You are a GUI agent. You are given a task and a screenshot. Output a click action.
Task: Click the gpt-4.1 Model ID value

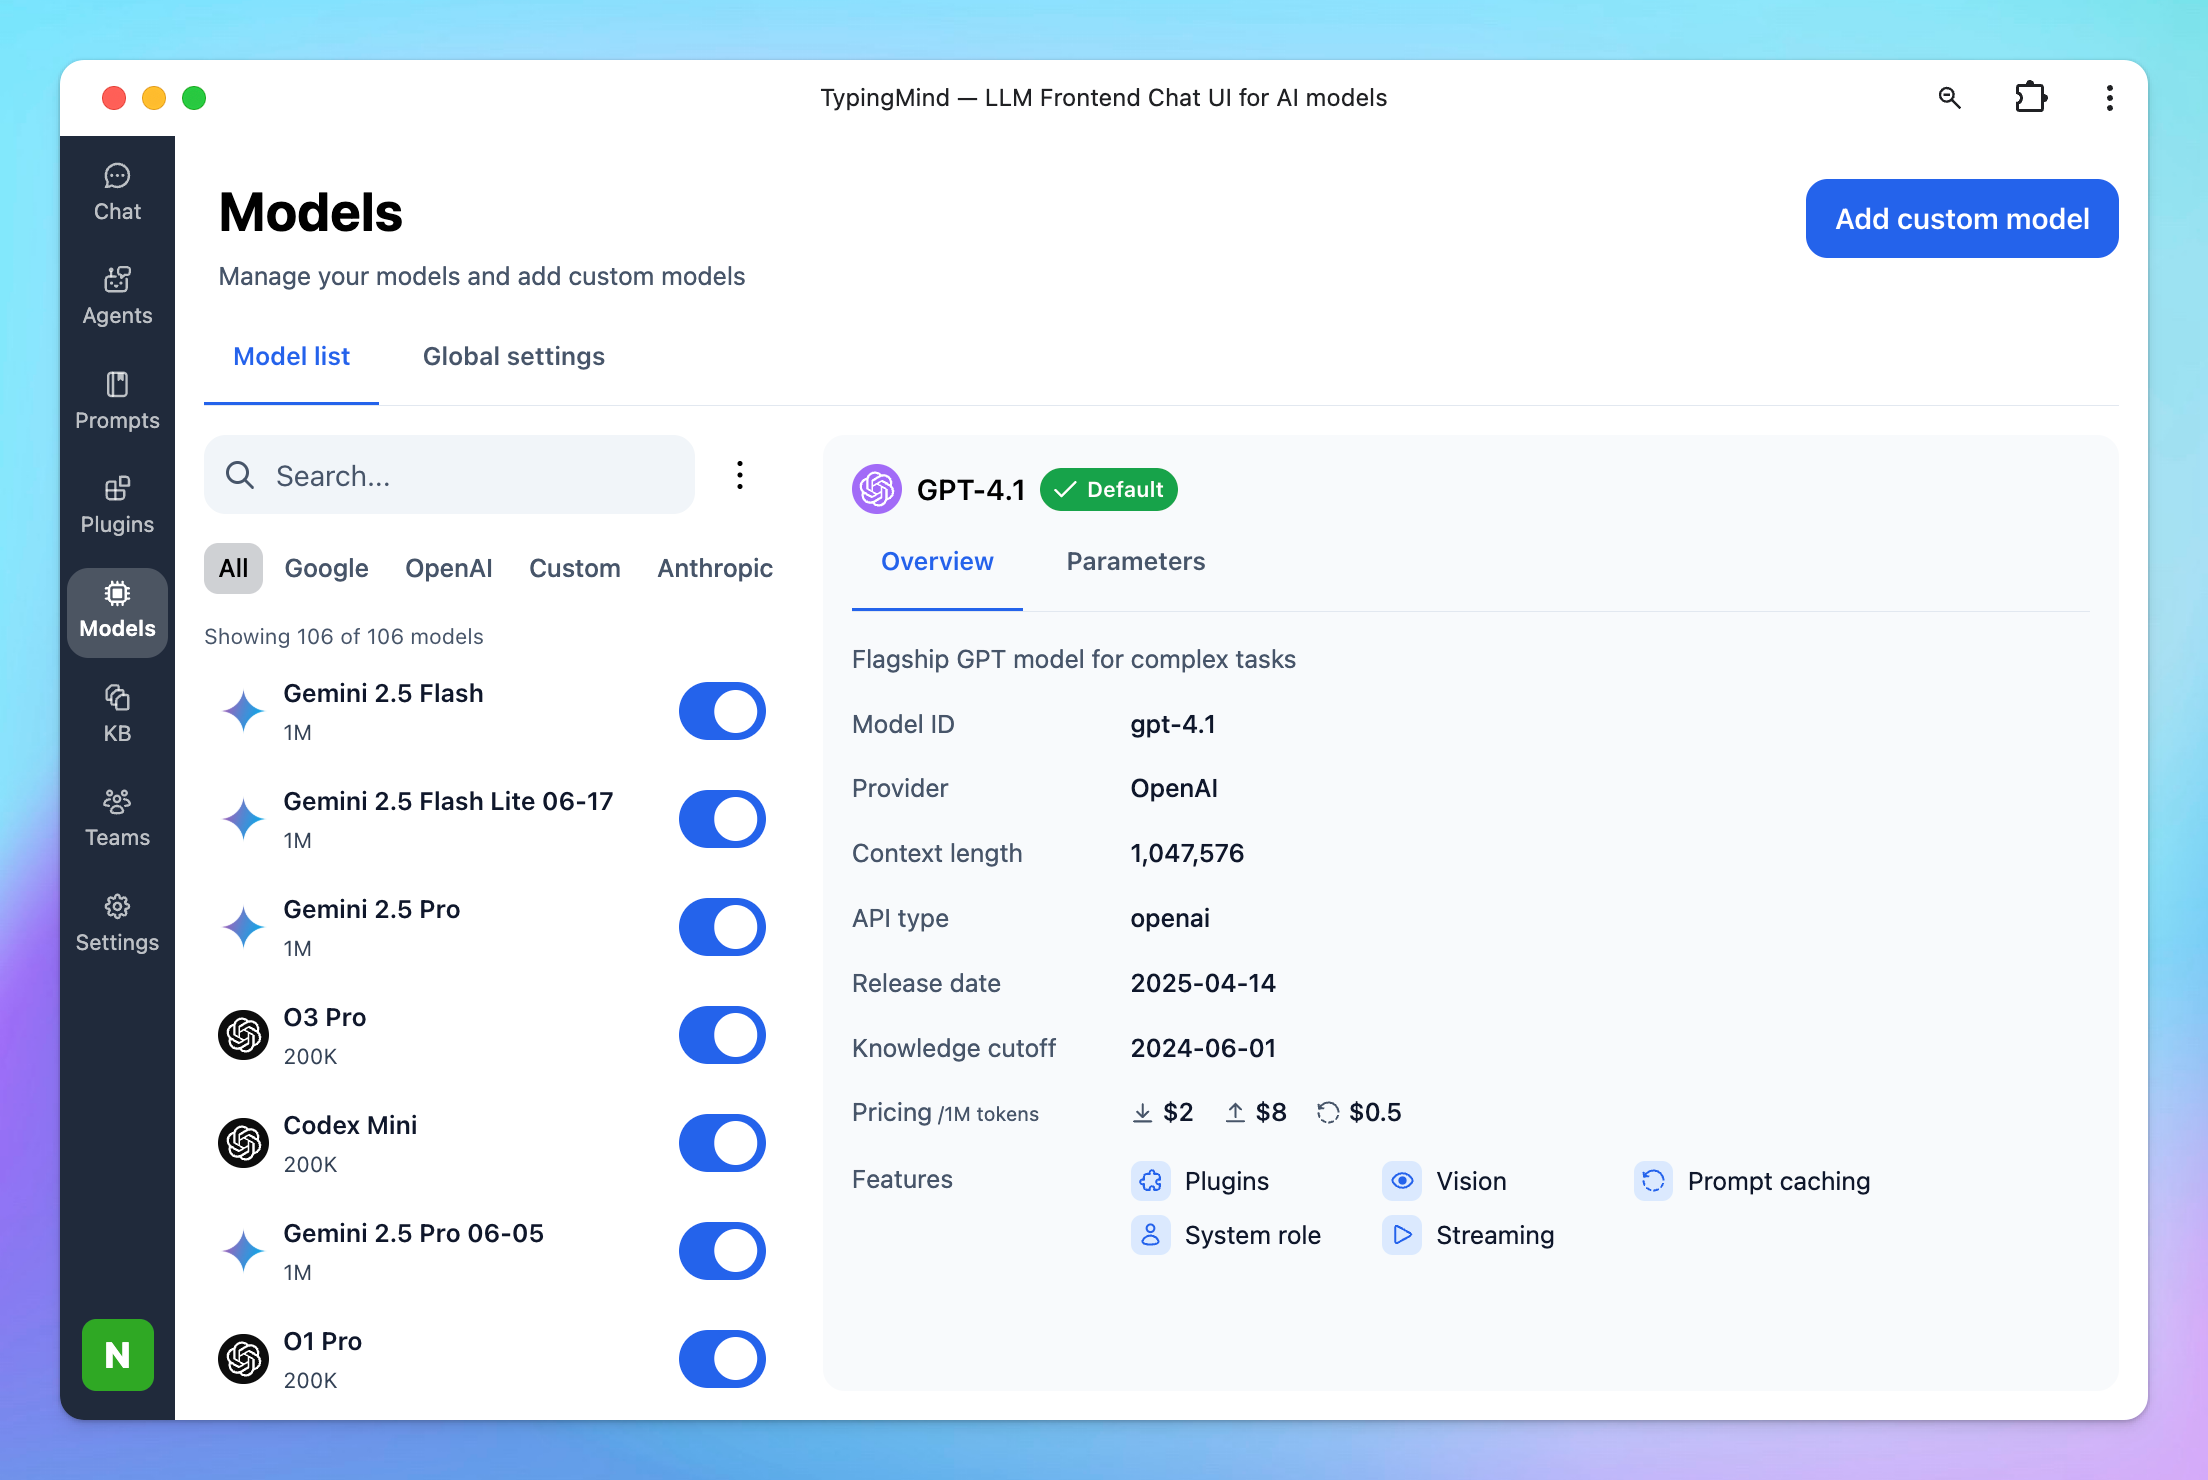[1173, 725]
